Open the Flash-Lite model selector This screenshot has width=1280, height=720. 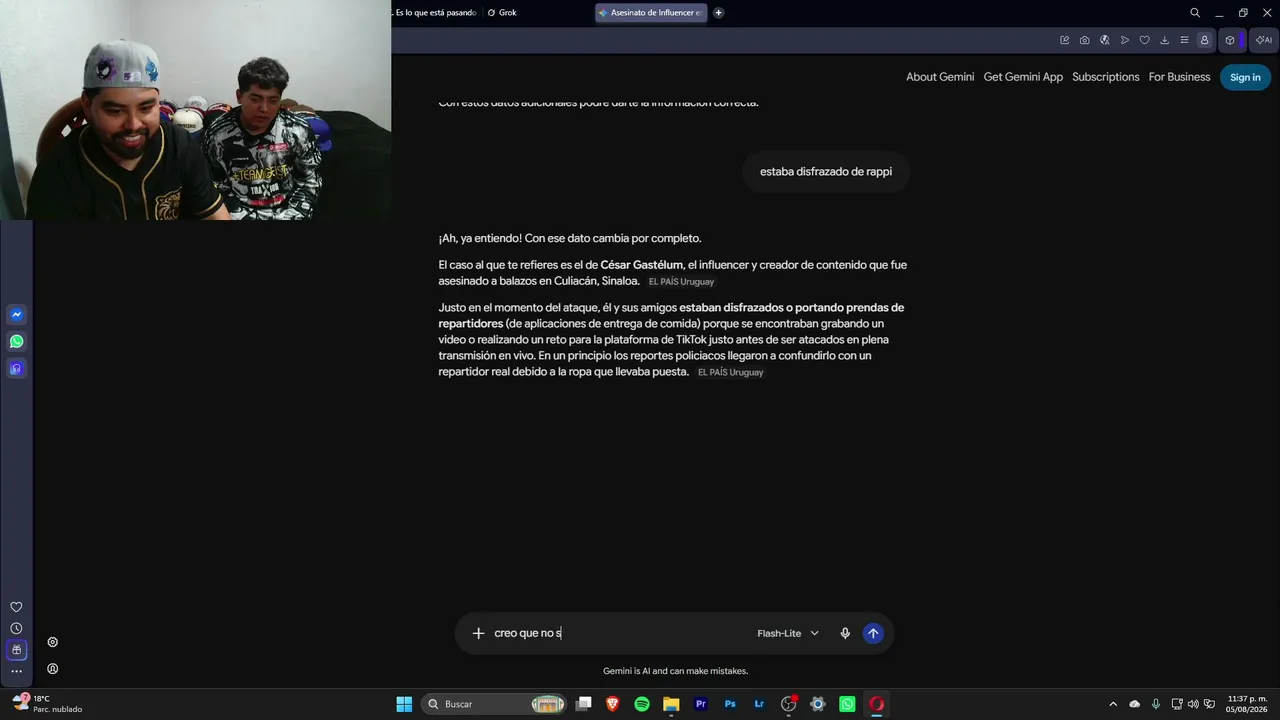pyautogui.click(x=788, y=633)
